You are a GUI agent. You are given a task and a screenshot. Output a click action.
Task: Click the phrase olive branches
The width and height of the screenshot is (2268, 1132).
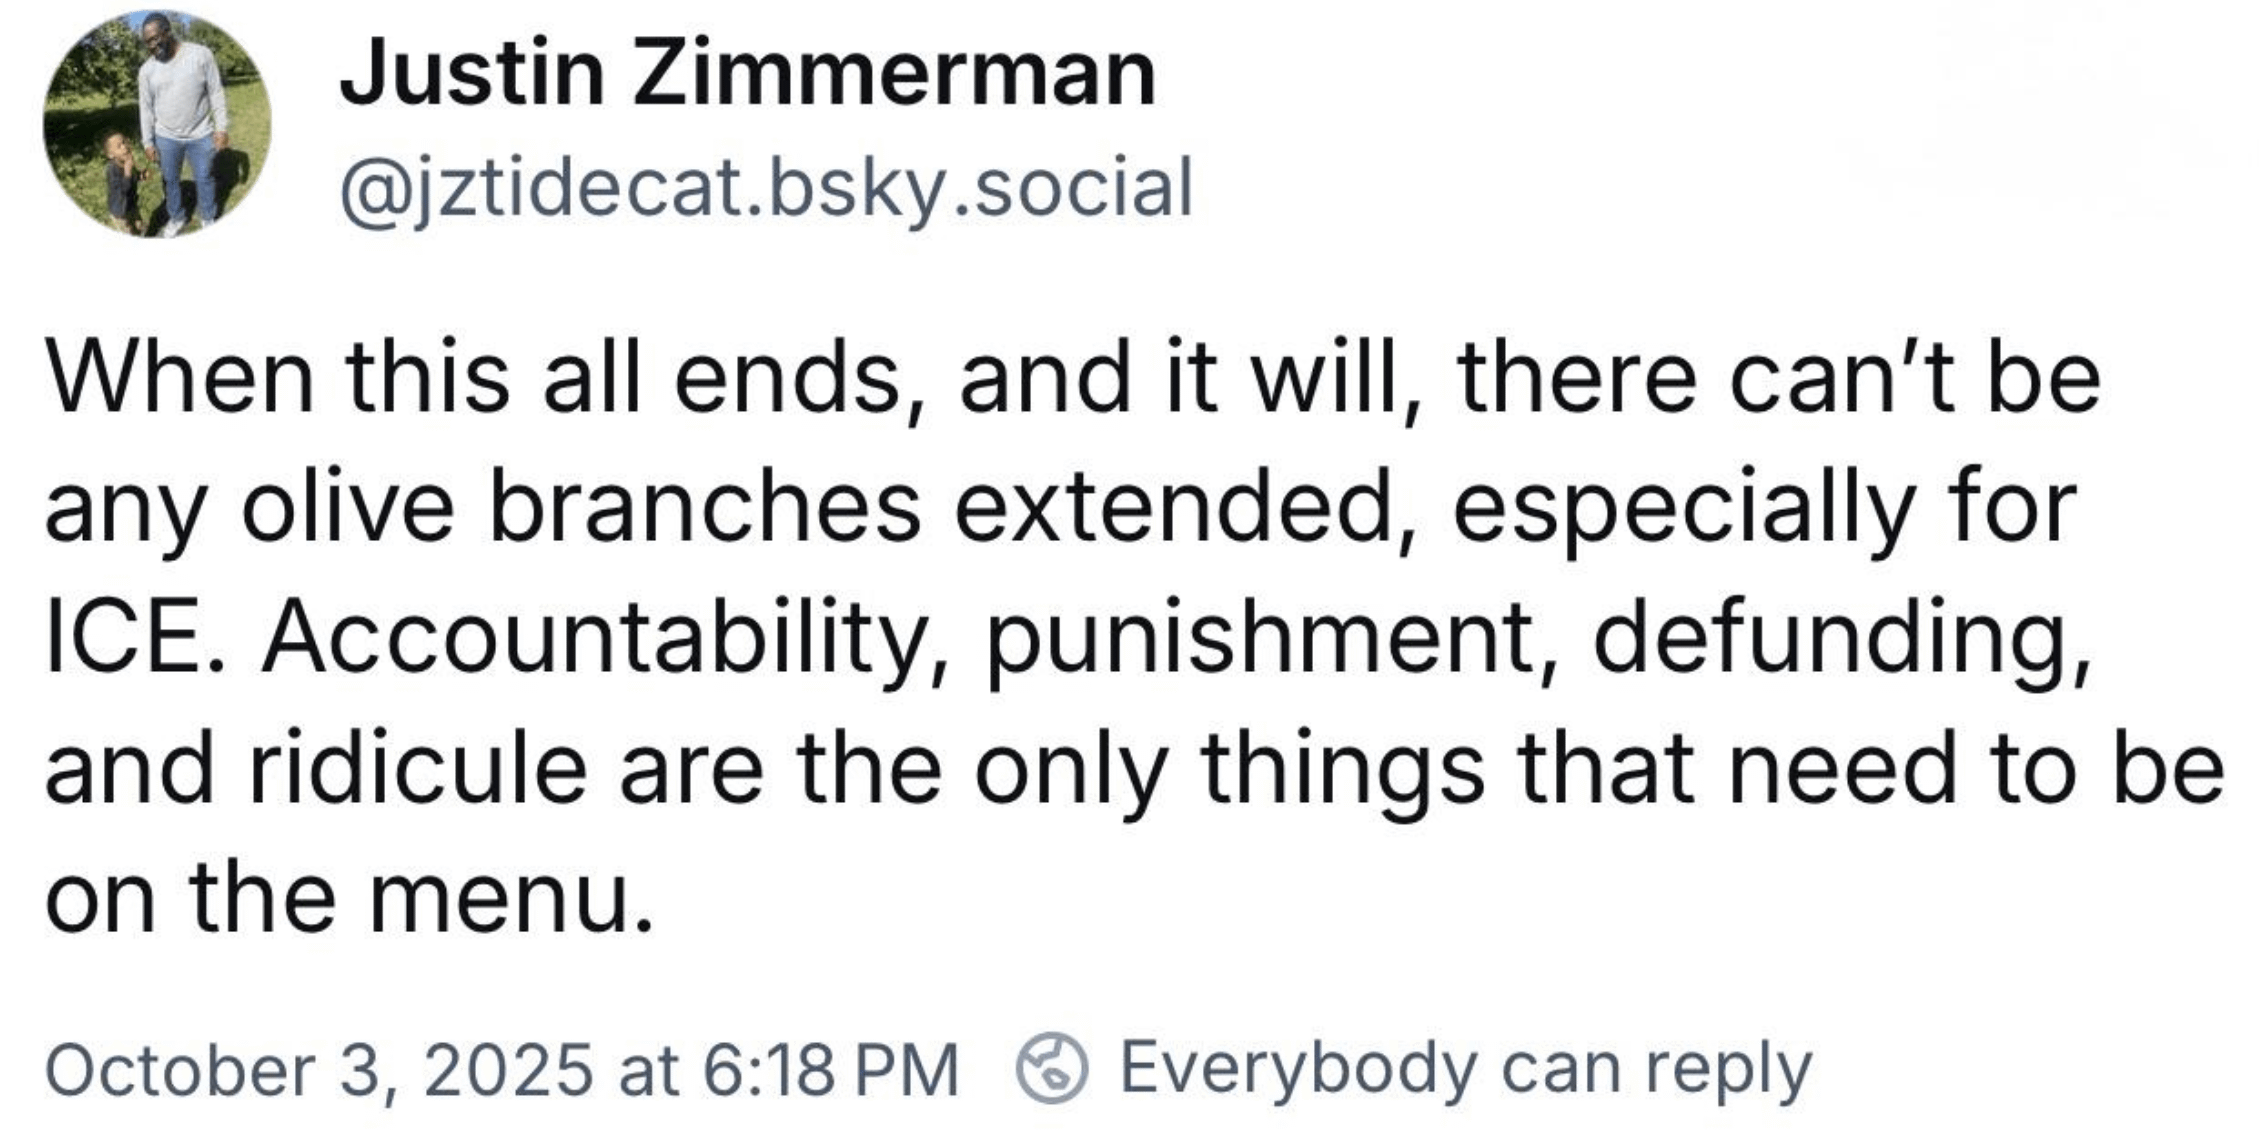[x=582, y=508]
